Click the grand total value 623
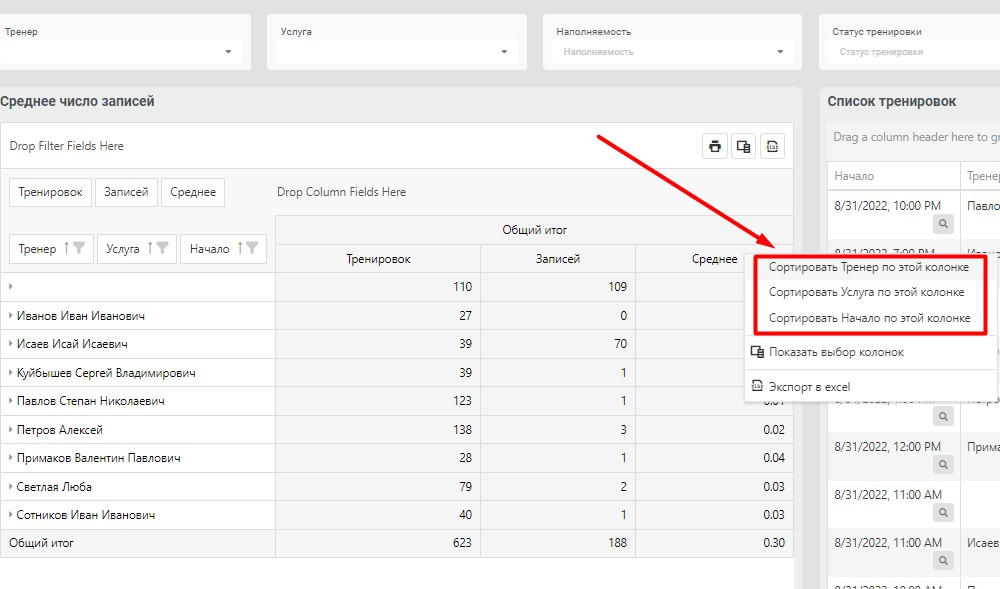 point(462,543)
